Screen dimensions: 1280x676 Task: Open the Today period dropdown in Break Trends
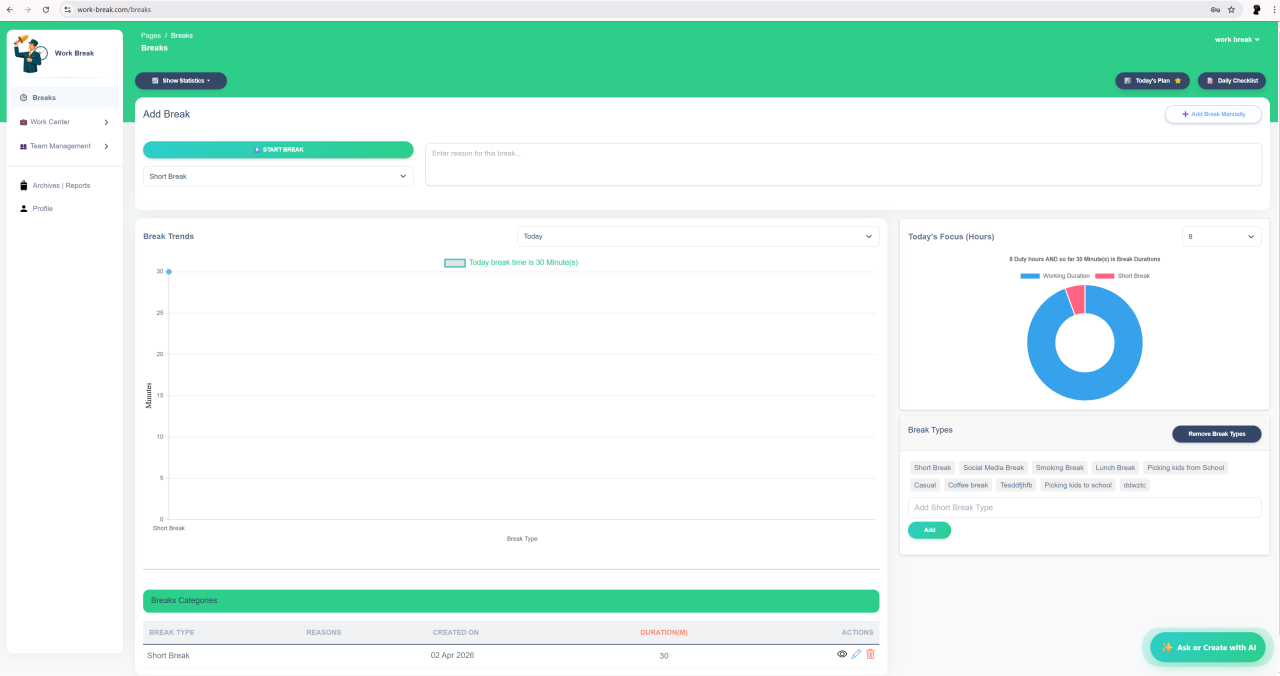click(698, 237)
